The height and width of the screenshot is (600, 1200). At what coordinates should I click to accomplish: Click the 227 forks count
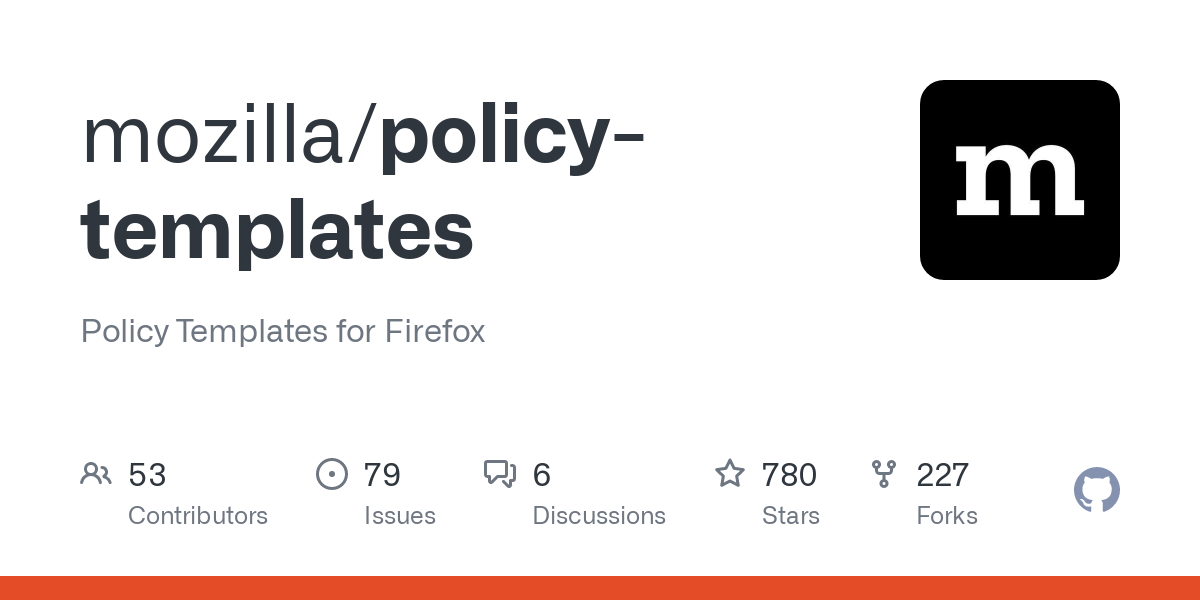coord(942,475)
